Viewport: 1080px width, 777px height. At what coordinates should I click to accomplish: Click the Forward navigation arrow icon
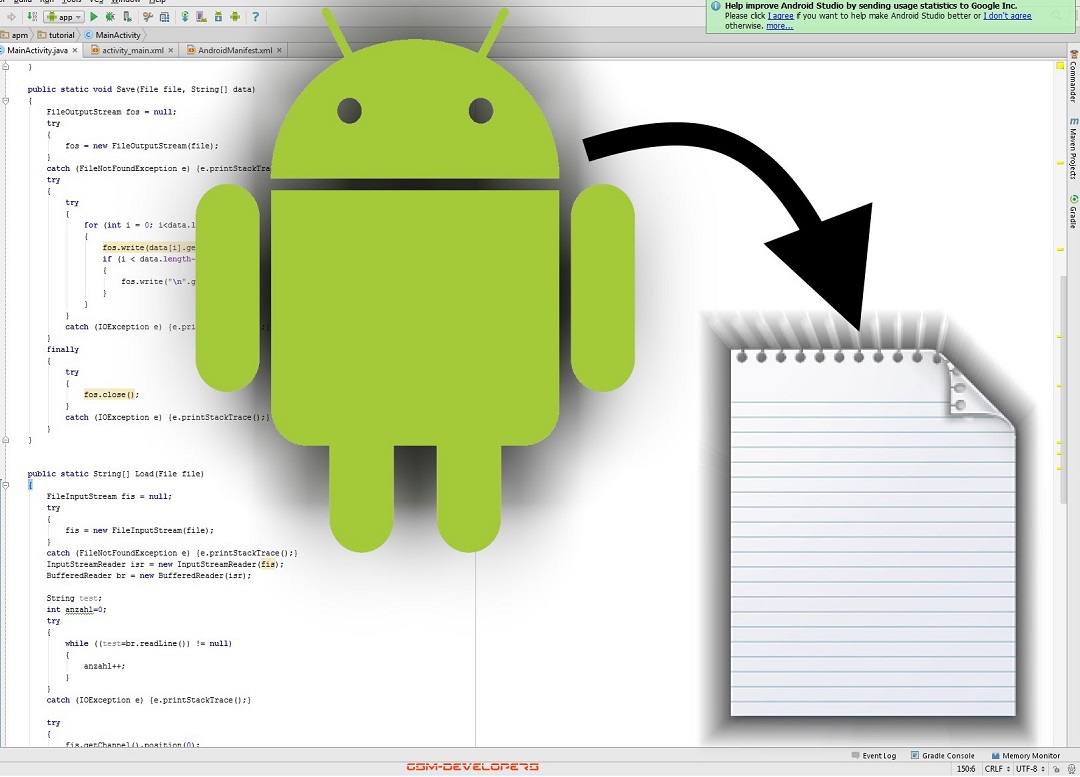point(11,17)
